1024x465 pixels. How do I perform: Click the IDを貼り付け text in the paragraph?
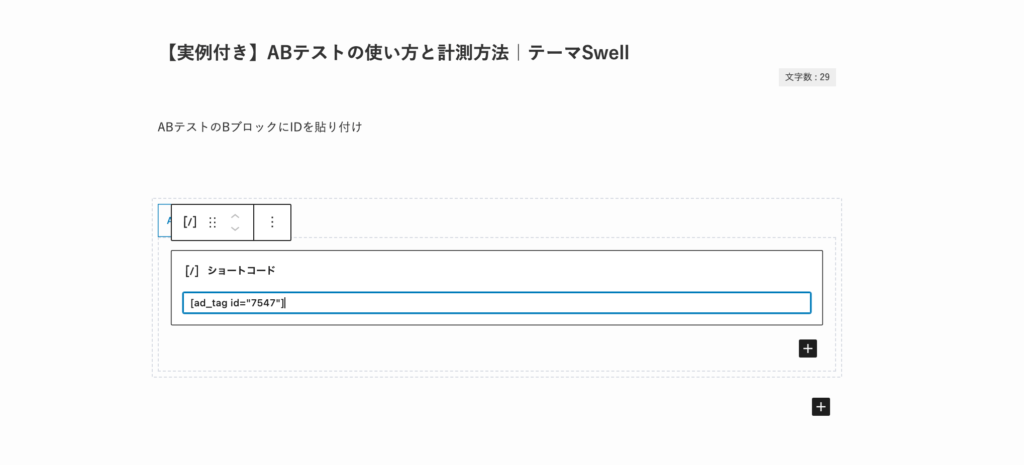pyautogui.click(x=325, y=127)
